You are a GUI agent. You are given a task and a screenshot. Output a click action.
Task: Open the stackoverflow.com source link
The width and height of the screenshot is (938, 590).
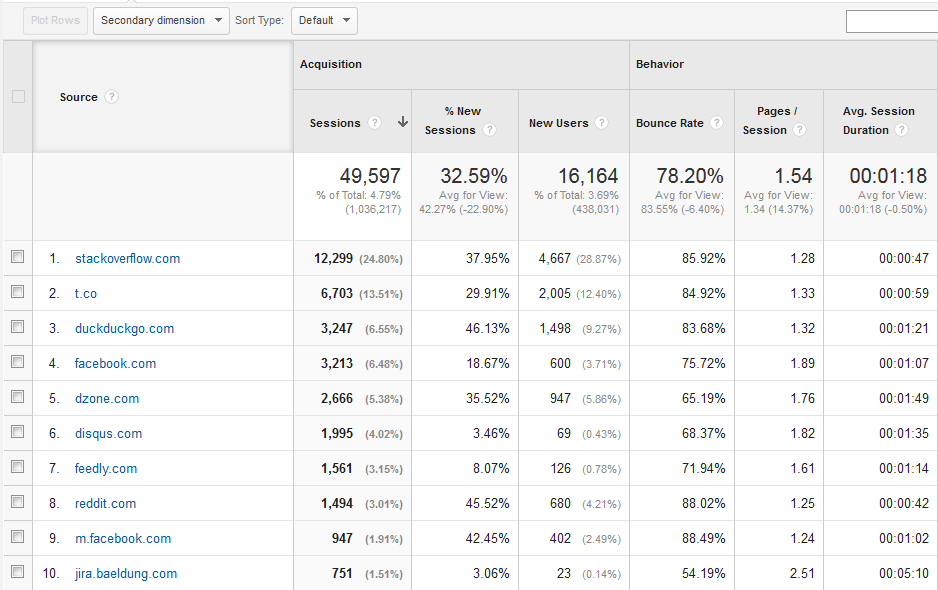127,258
